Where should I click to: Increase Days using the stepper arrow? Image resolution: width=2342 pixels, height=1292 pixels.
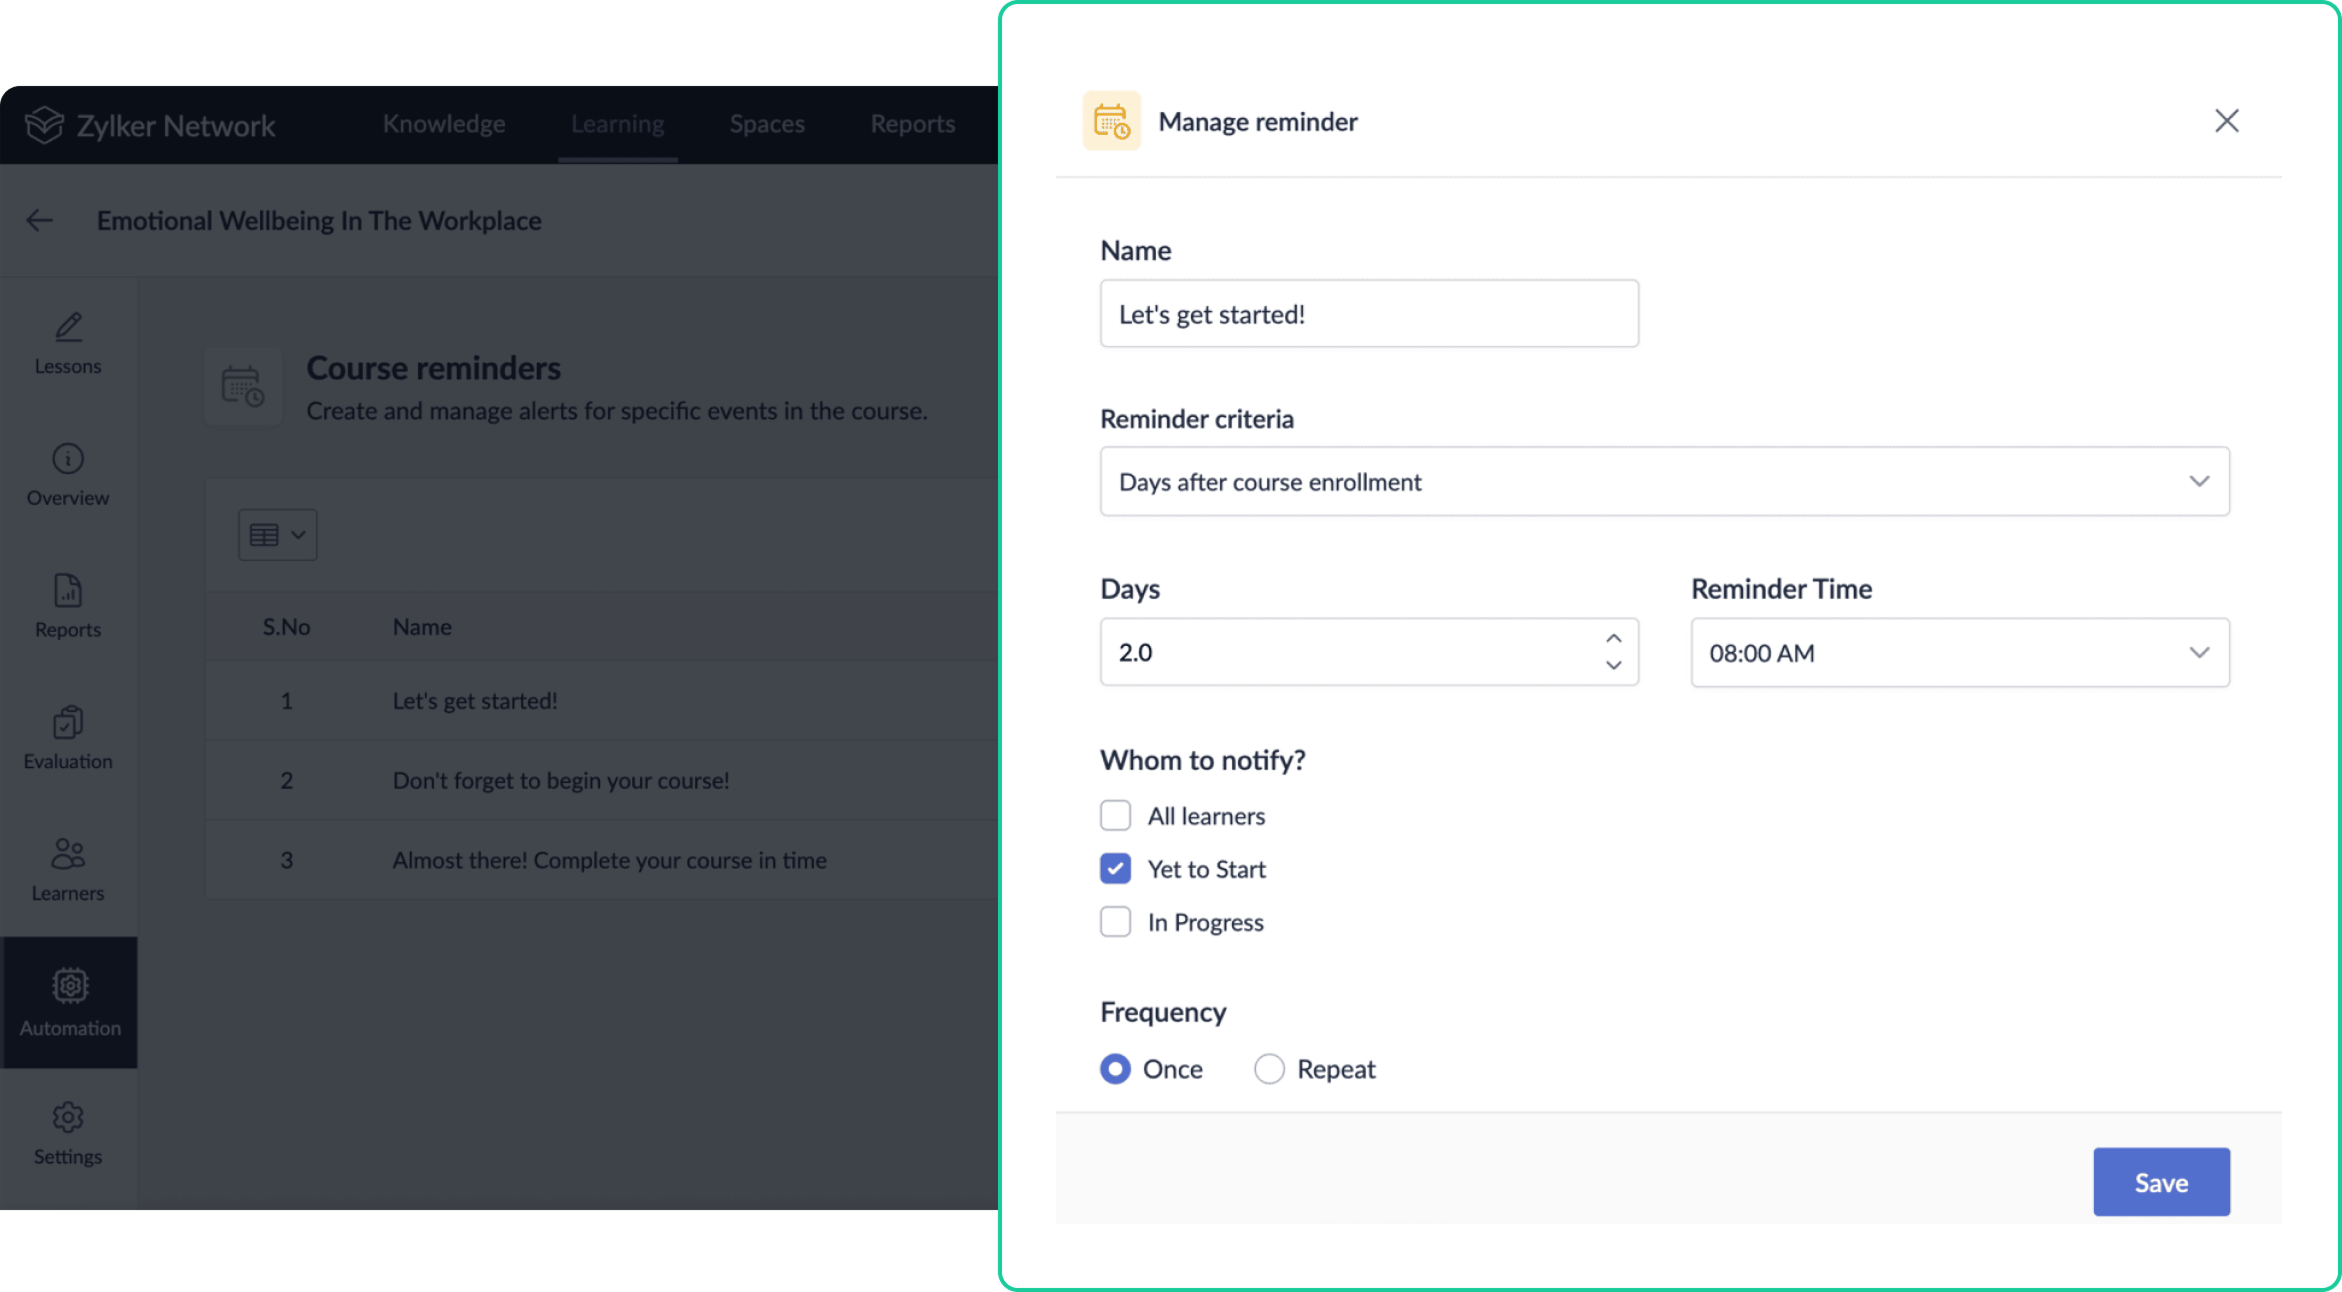(x=1611, y=637)
